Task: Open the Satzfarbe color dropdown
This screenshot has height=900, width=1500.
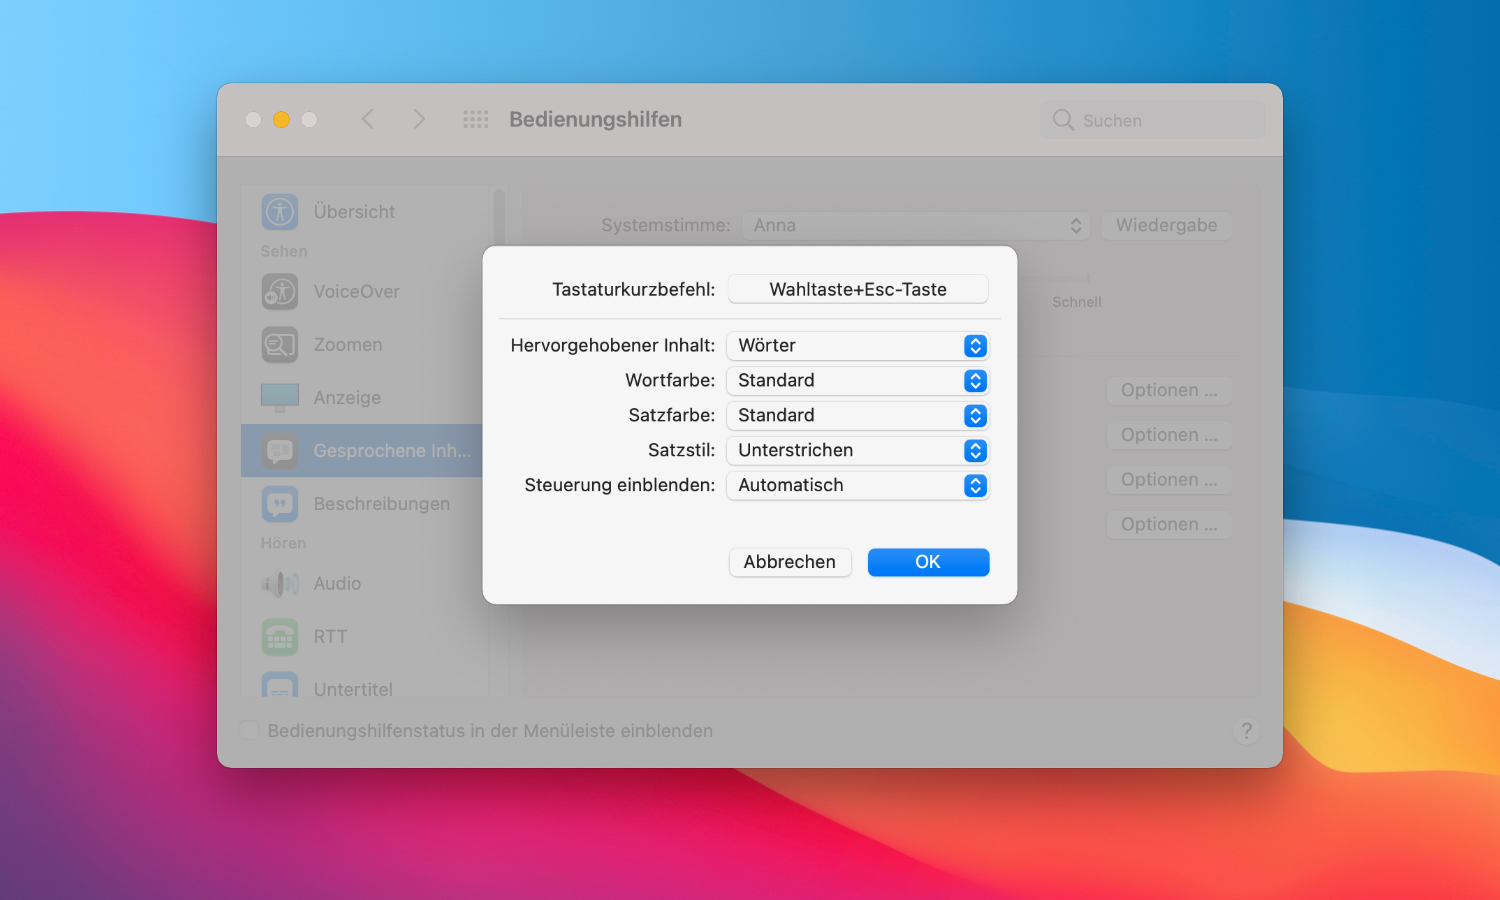Action: pyautogui.click(x=857, y=416)
